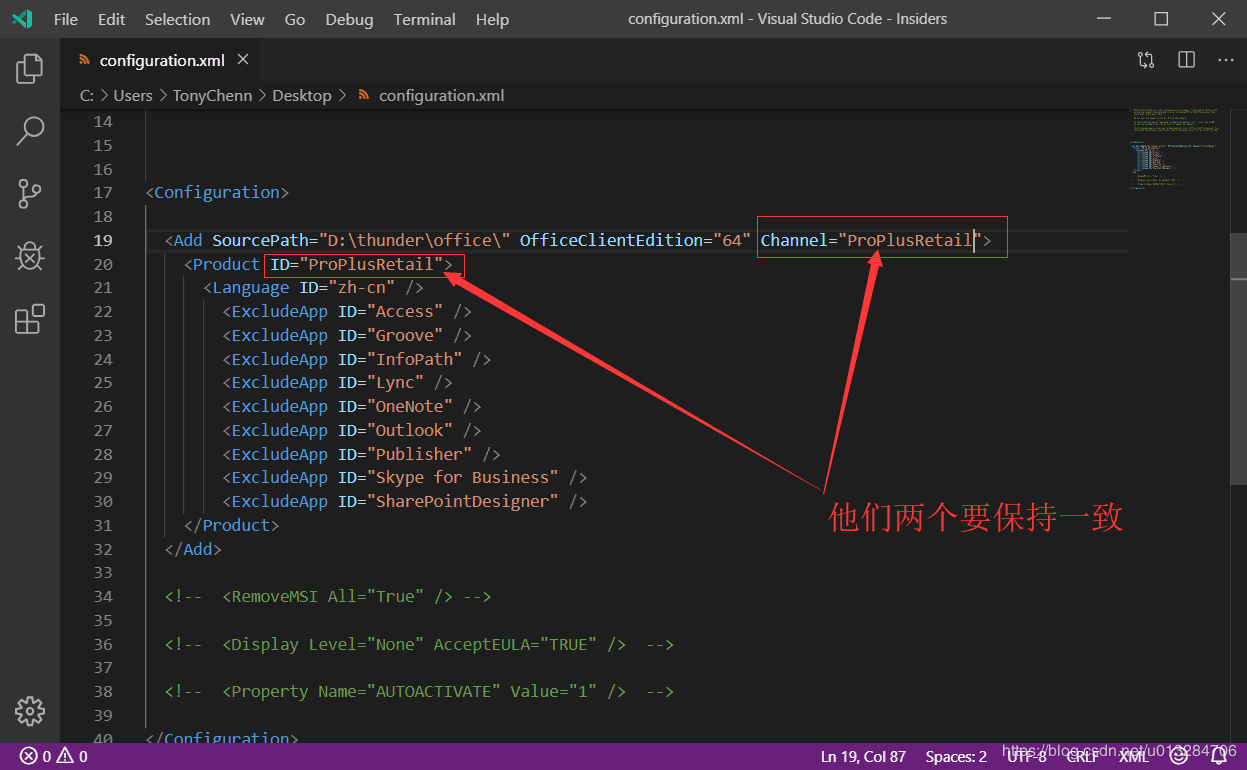1247x770 pixels.
Task: Click the C: breadcrumb segment
Action: (87, 95)
